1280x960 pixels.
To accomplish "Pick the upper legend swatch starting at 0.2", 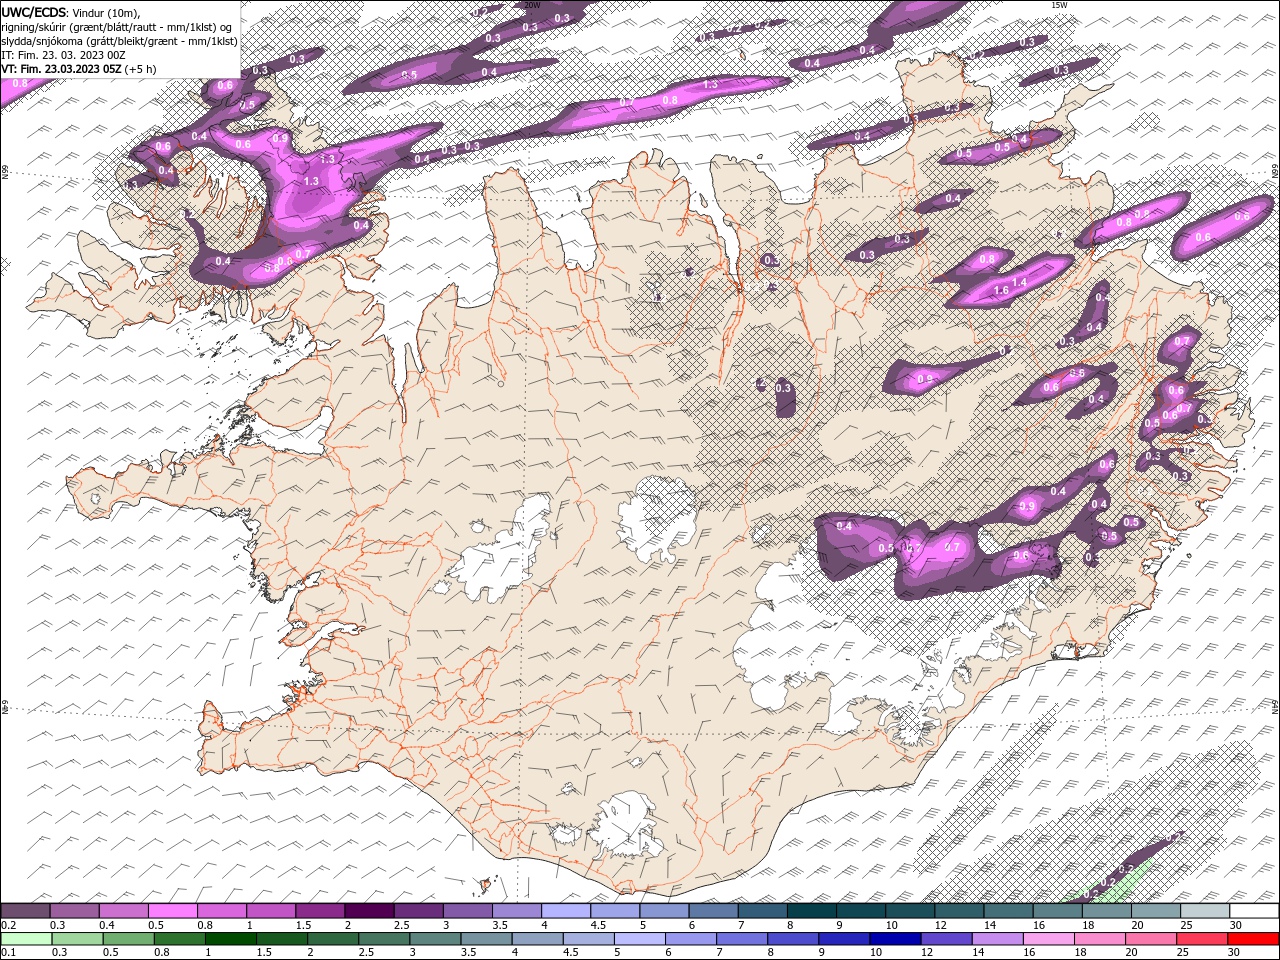I will coord(25,911).
